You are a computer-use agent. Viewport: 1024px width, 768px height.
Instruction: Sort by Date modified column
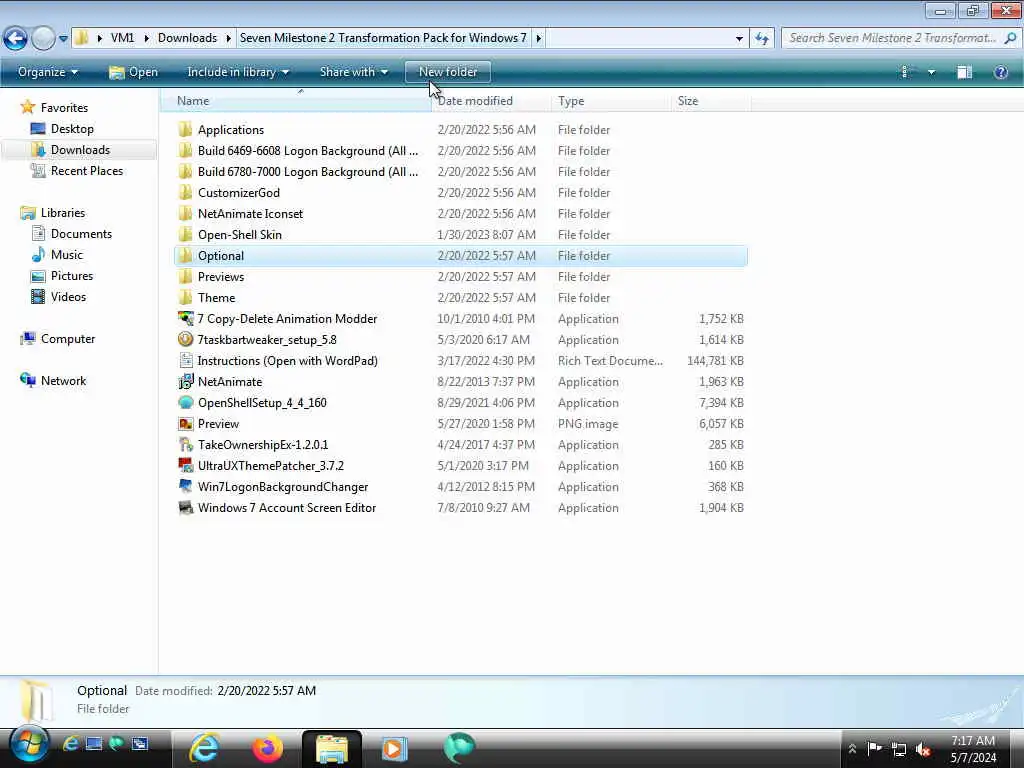click(490, 101)
